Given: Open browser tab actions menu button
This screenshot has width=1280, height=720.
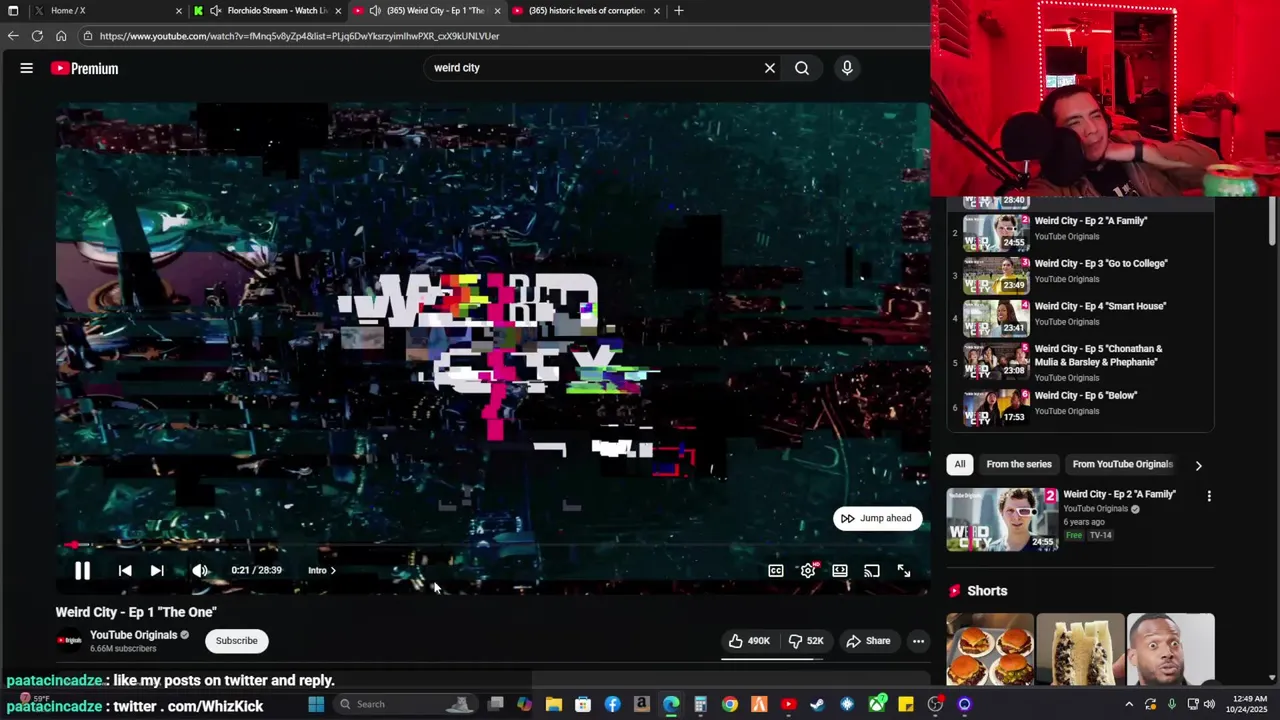Looking at the screenshot, I should click(x=13, y=11).
